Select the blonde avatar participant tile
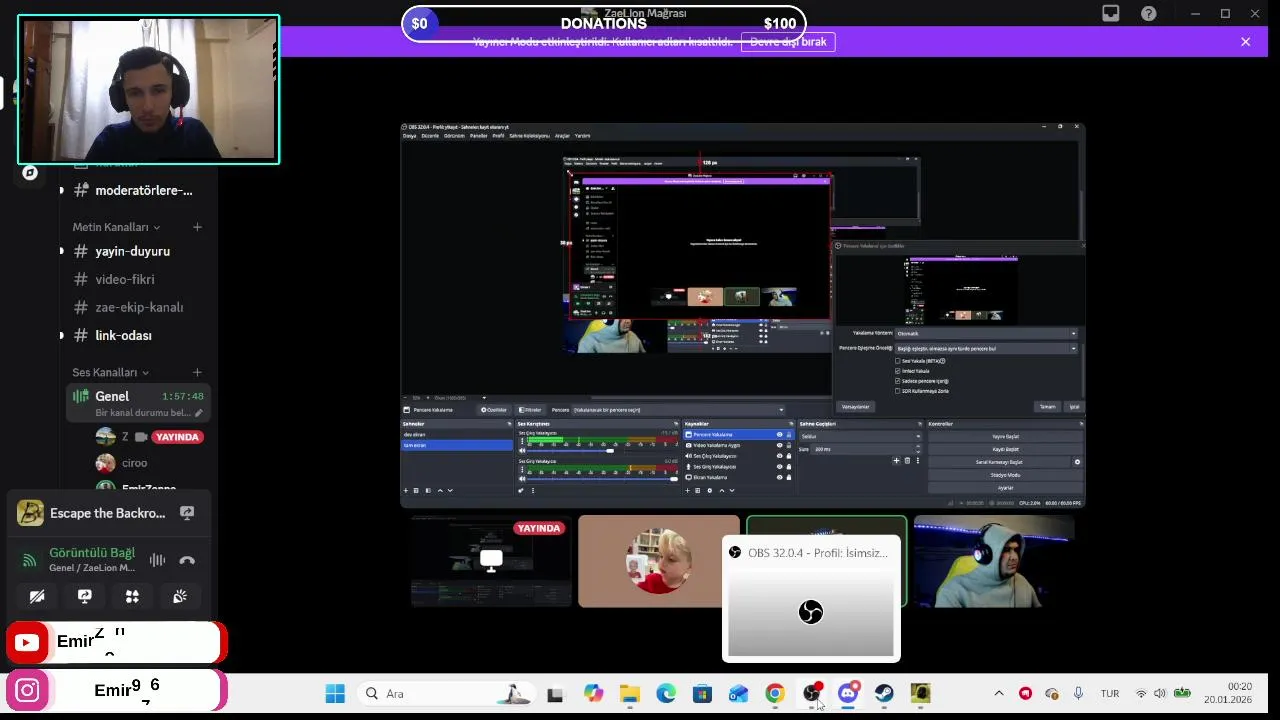This screenshot has width=1280, height=720. tap(659, 561)
